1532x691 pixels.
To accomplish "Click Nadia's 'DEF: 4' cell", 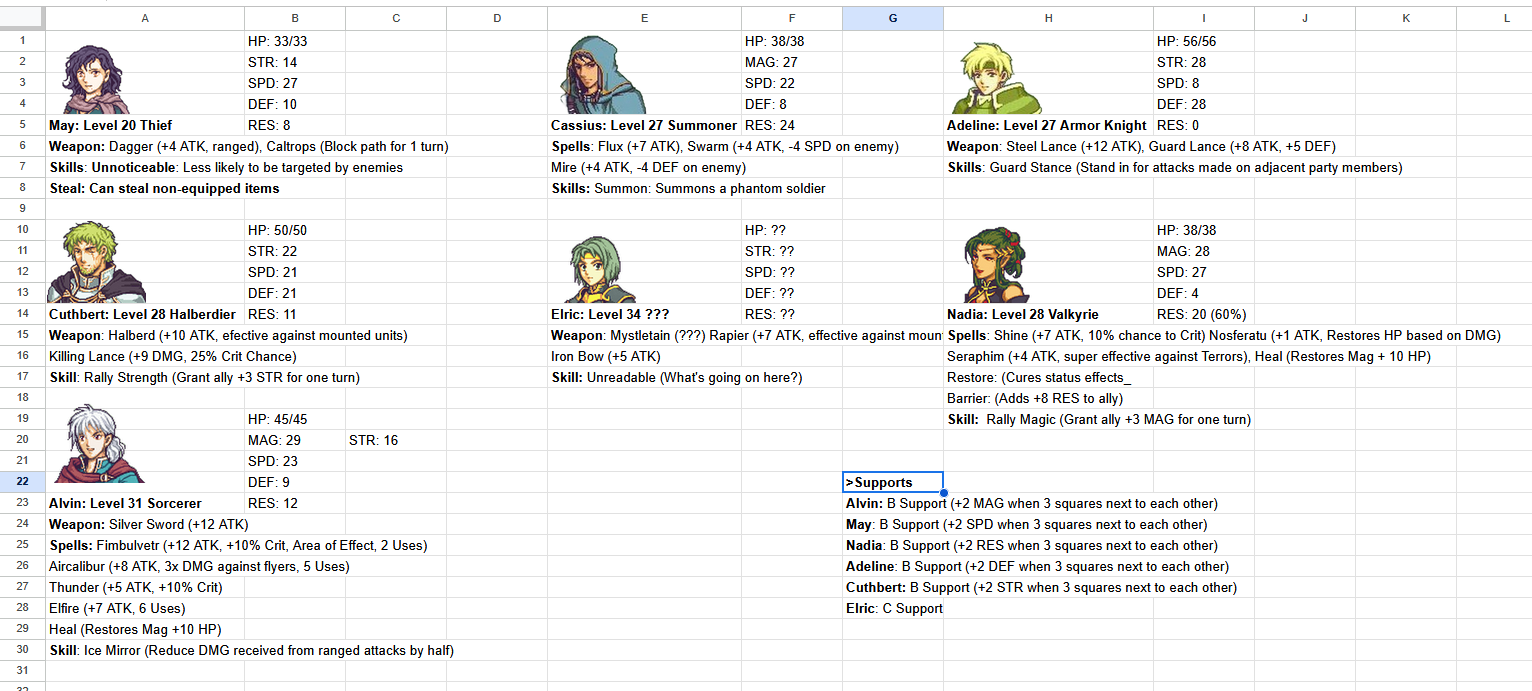I will coord(1203,293).
